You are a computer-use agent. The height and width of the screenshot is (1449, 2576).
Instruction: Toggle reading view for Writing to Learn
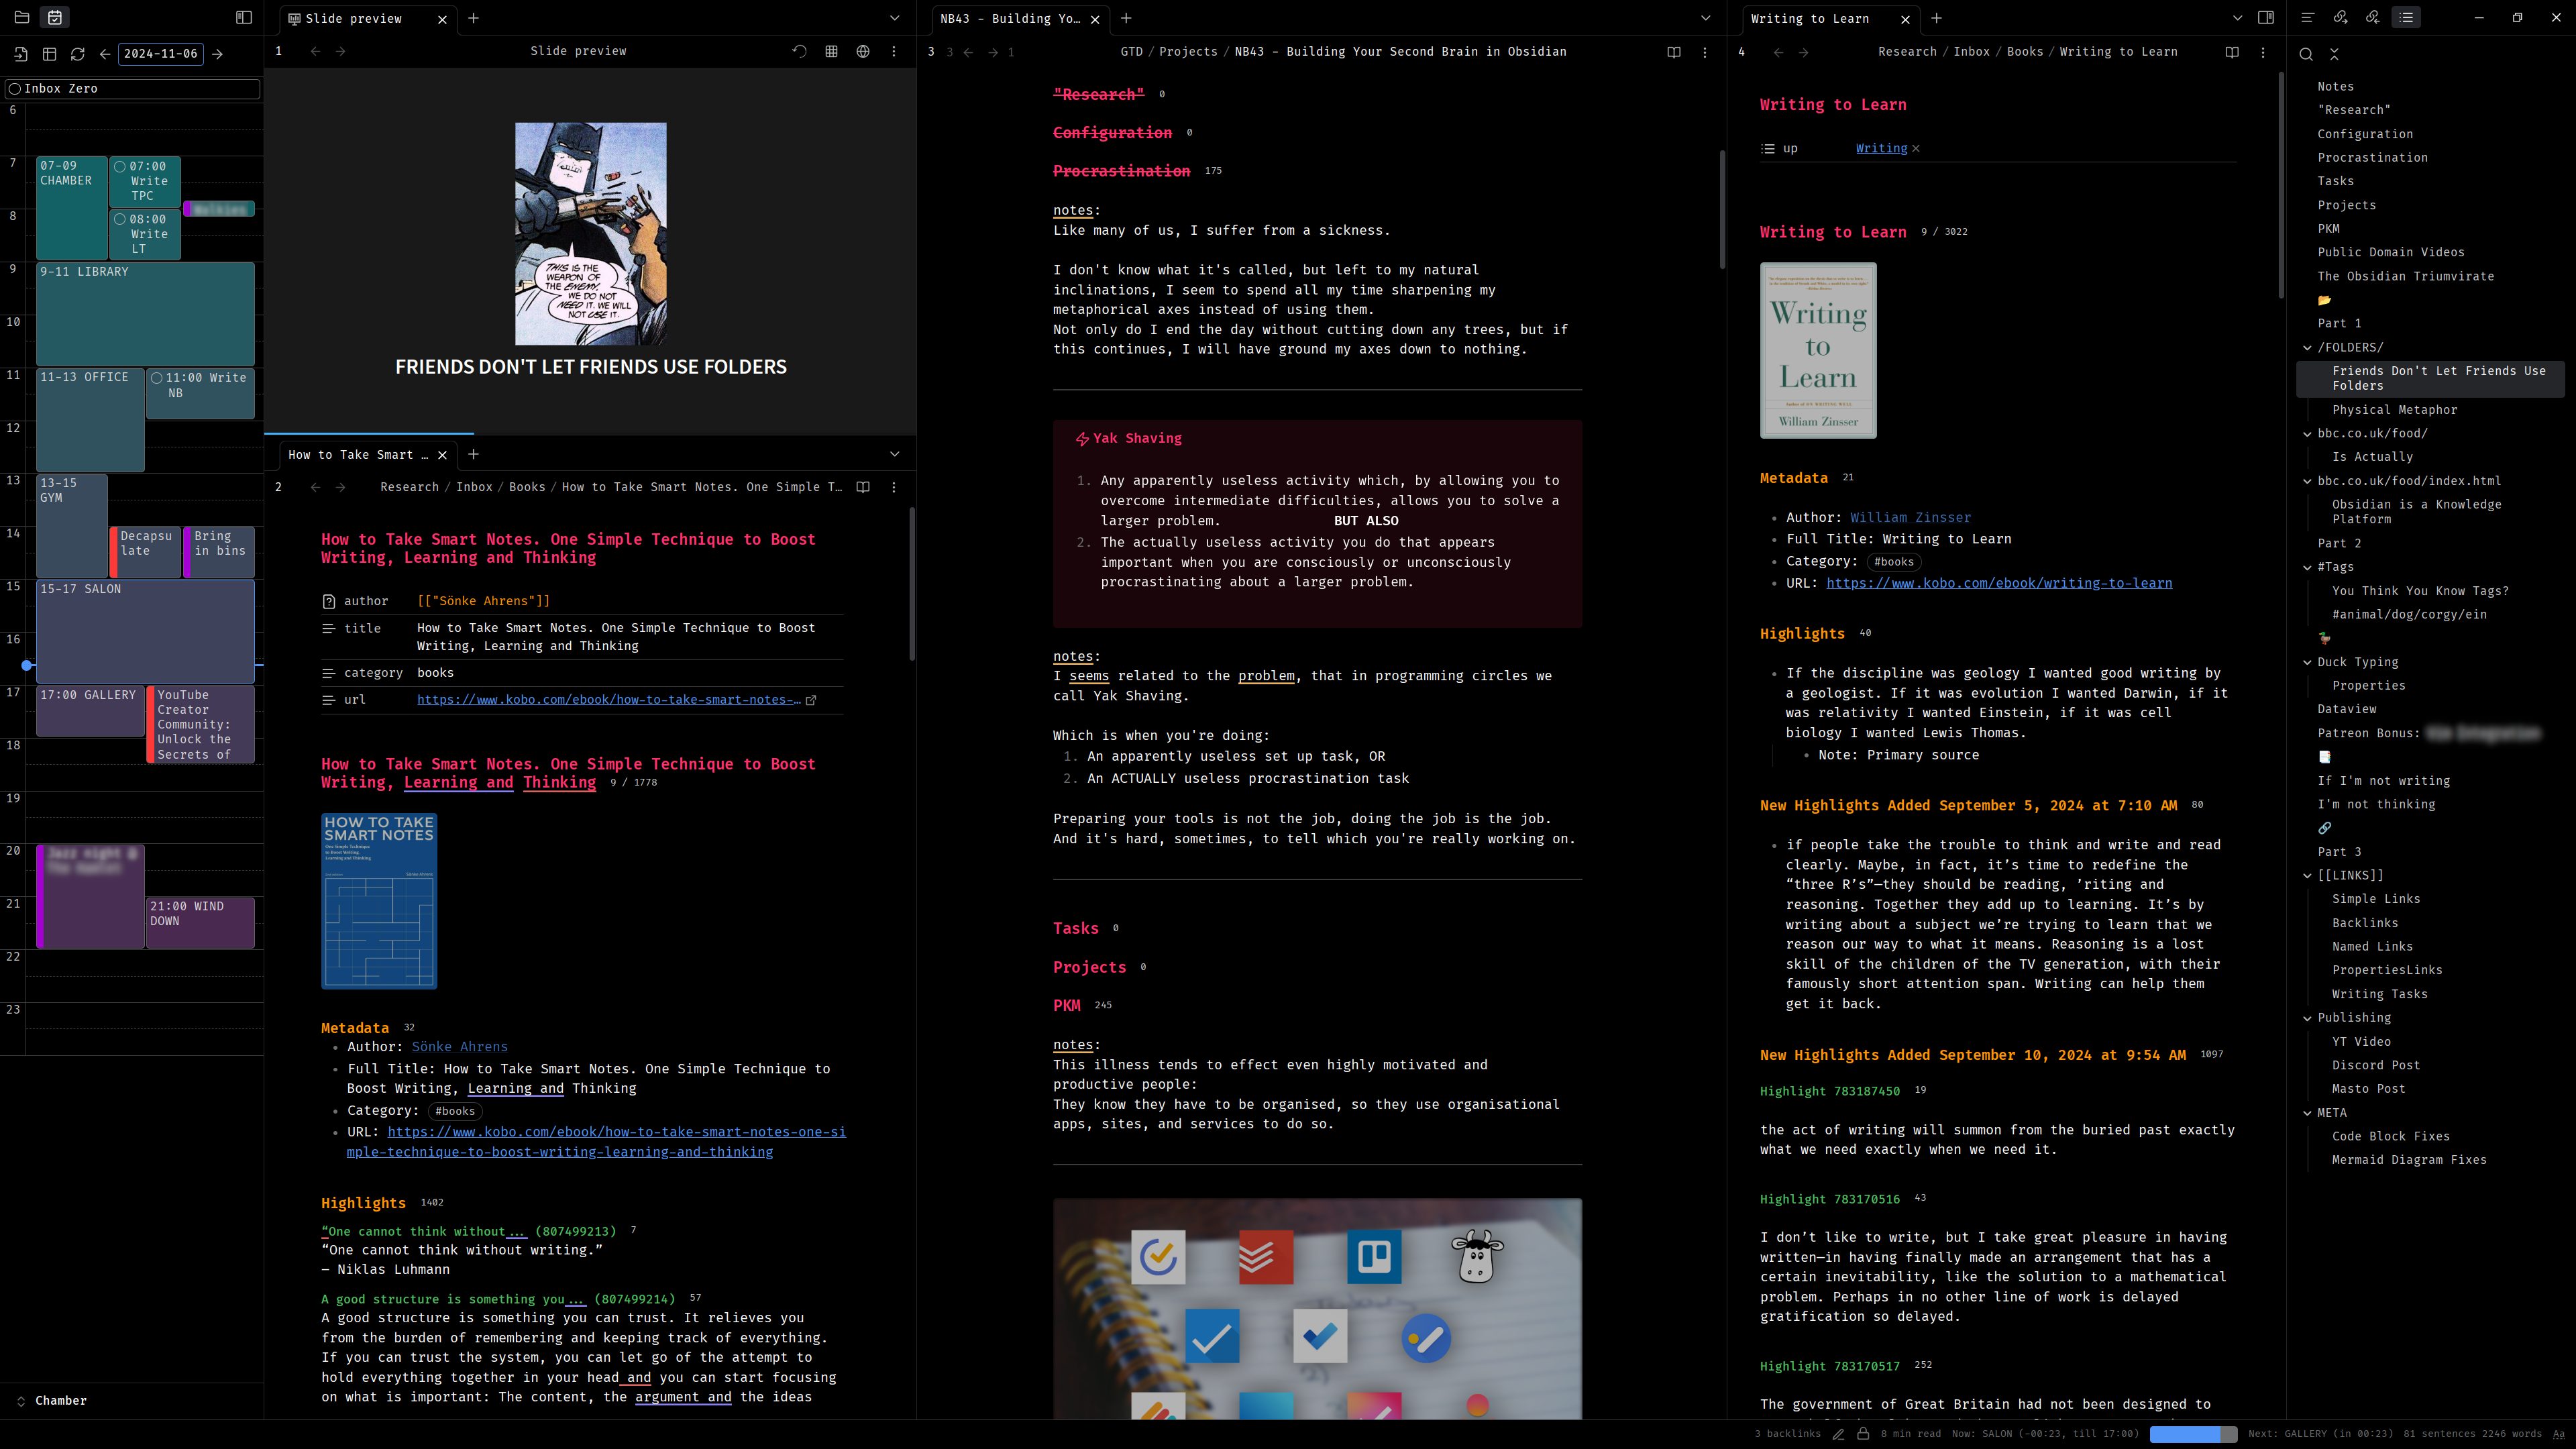click(2232, 52)
